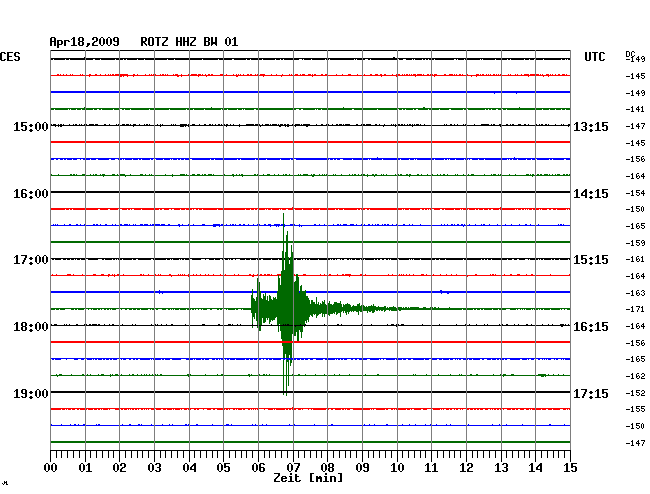The width and height of the screenshot is (650, 494).
Task: Click the 09 minute axis tick label
Action: click(x=362, y=467)
